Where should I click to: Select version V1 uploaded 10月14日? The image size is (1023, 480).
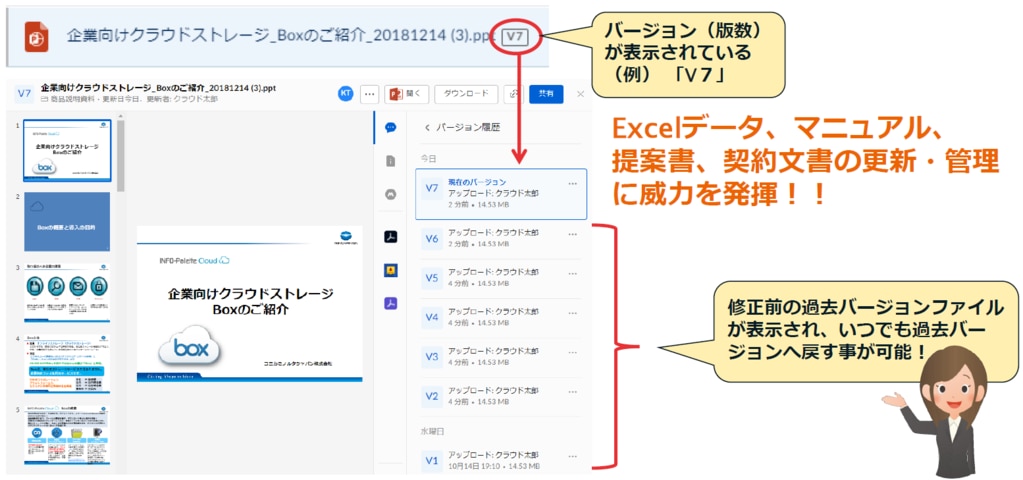[x=501, y=460]
